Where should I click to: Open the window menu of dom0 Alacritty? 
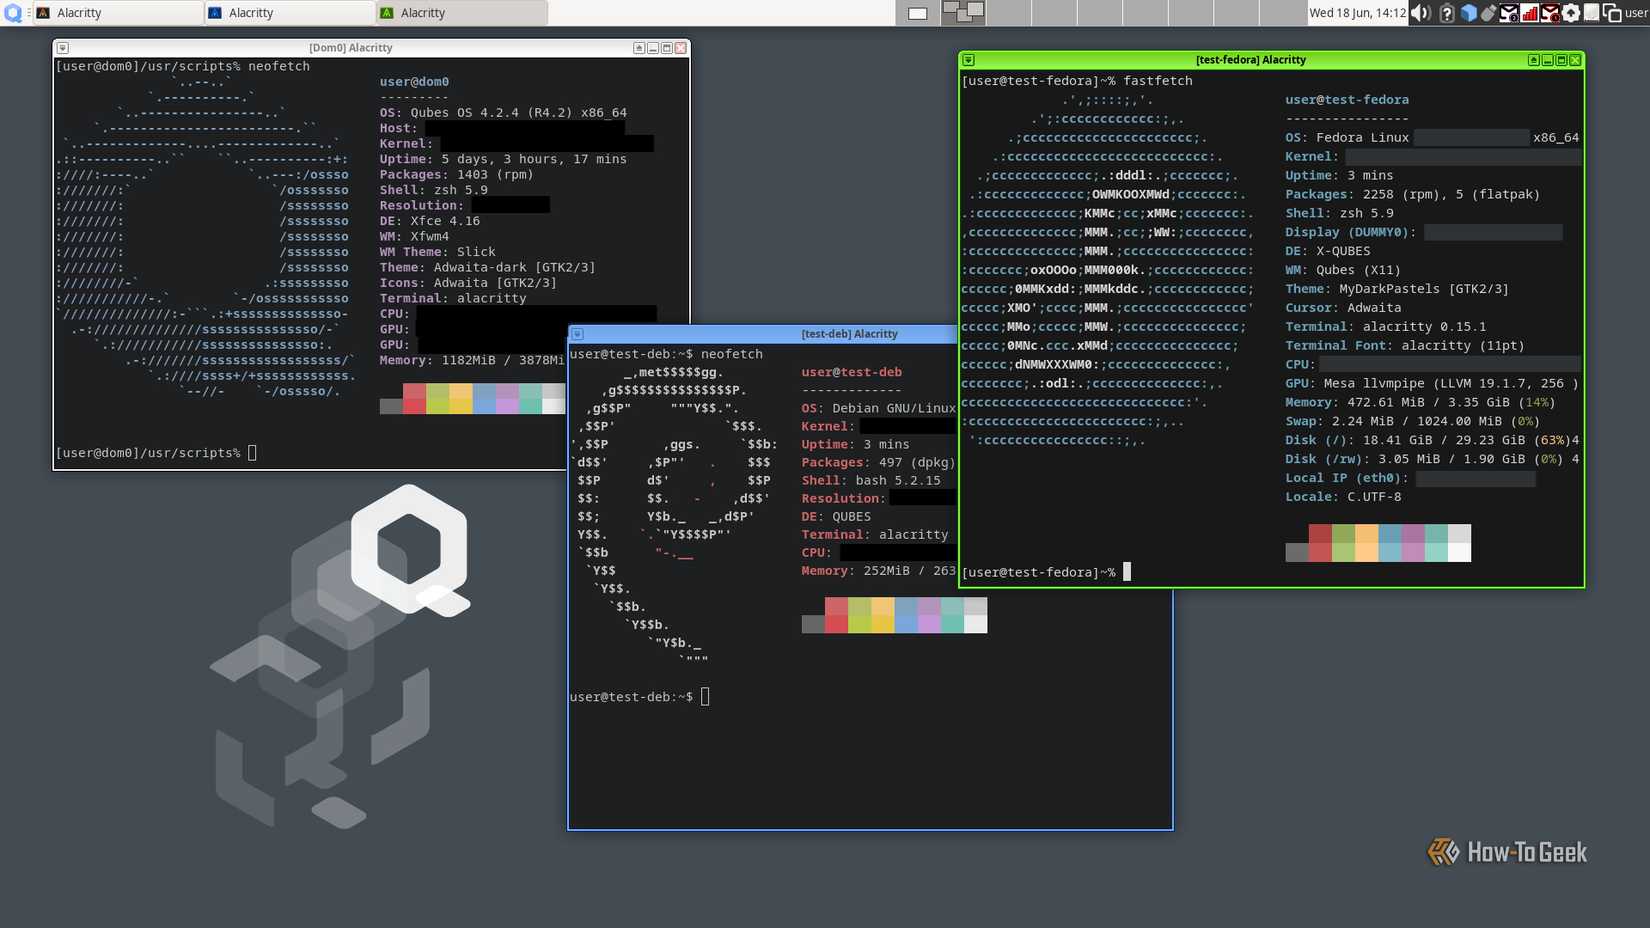pos(62,47)
